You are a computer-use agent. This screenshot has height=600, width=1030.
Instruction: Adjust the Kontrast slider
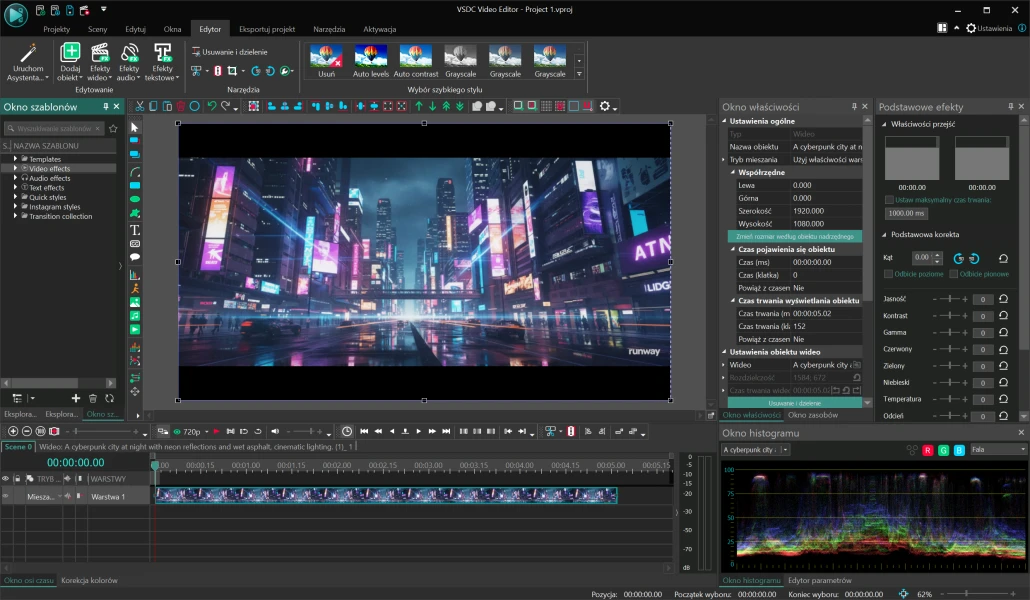point(949,316)
